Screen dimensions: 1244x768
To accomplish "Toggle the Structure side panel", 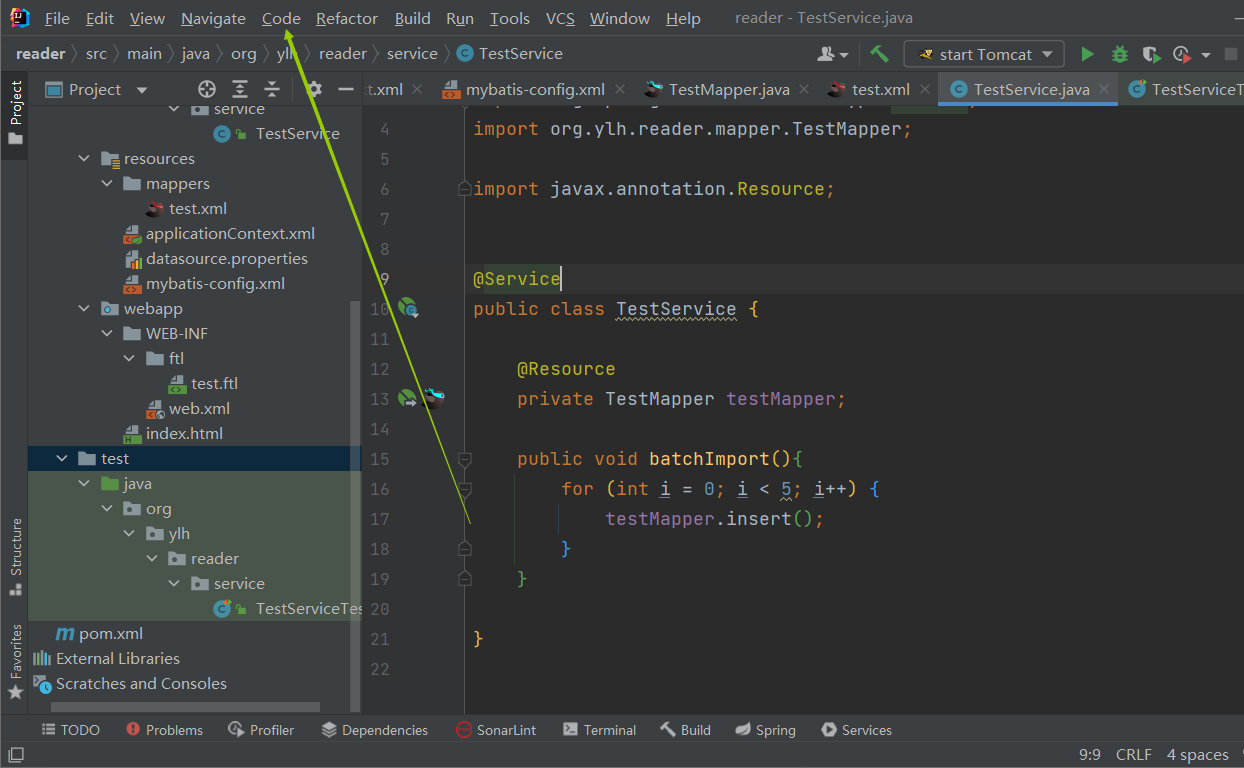I will [15, 557].
